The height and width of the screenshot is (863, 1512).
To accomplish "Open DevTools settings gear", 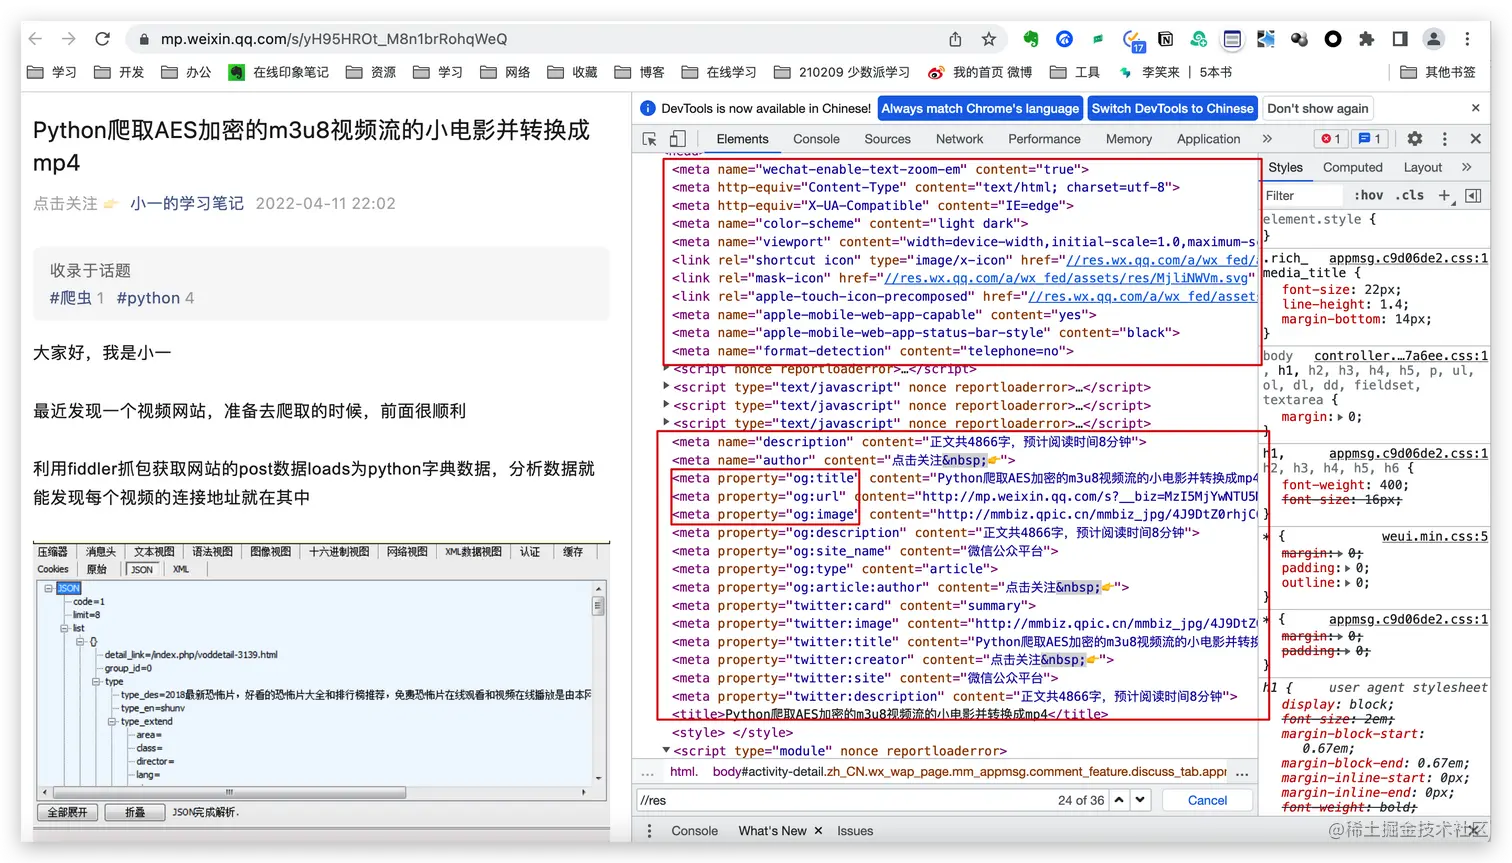I will point(1415,139).
